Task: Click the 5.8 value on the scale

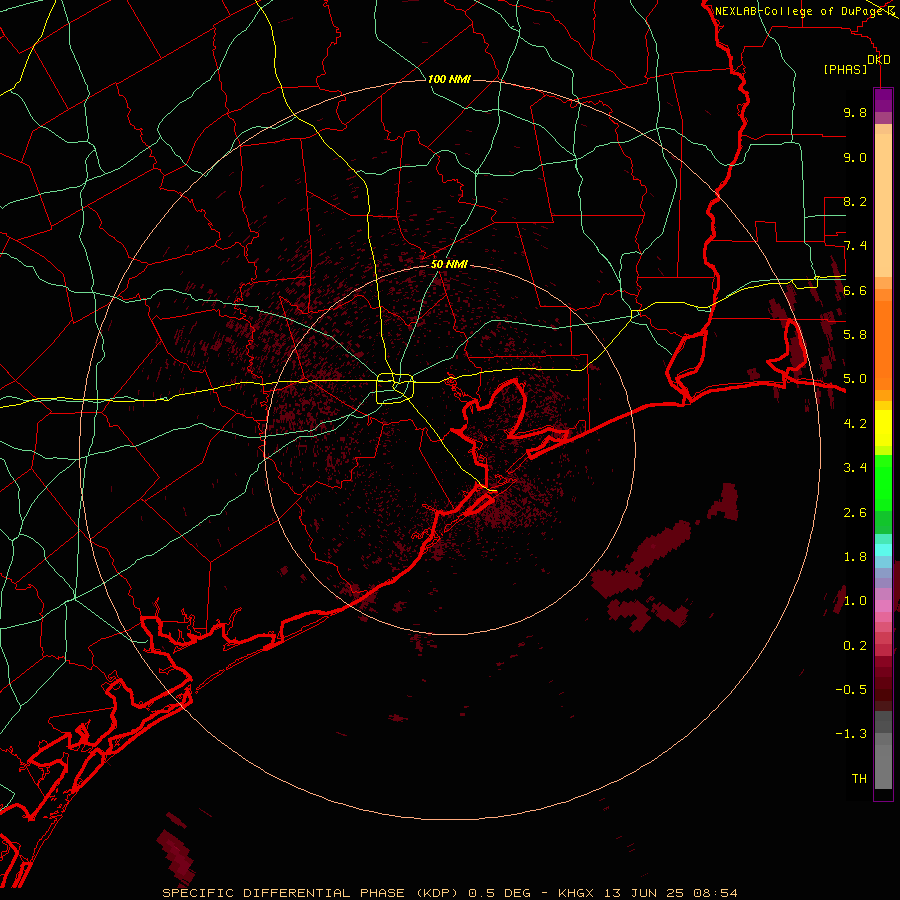Action: tap(855, 335)
